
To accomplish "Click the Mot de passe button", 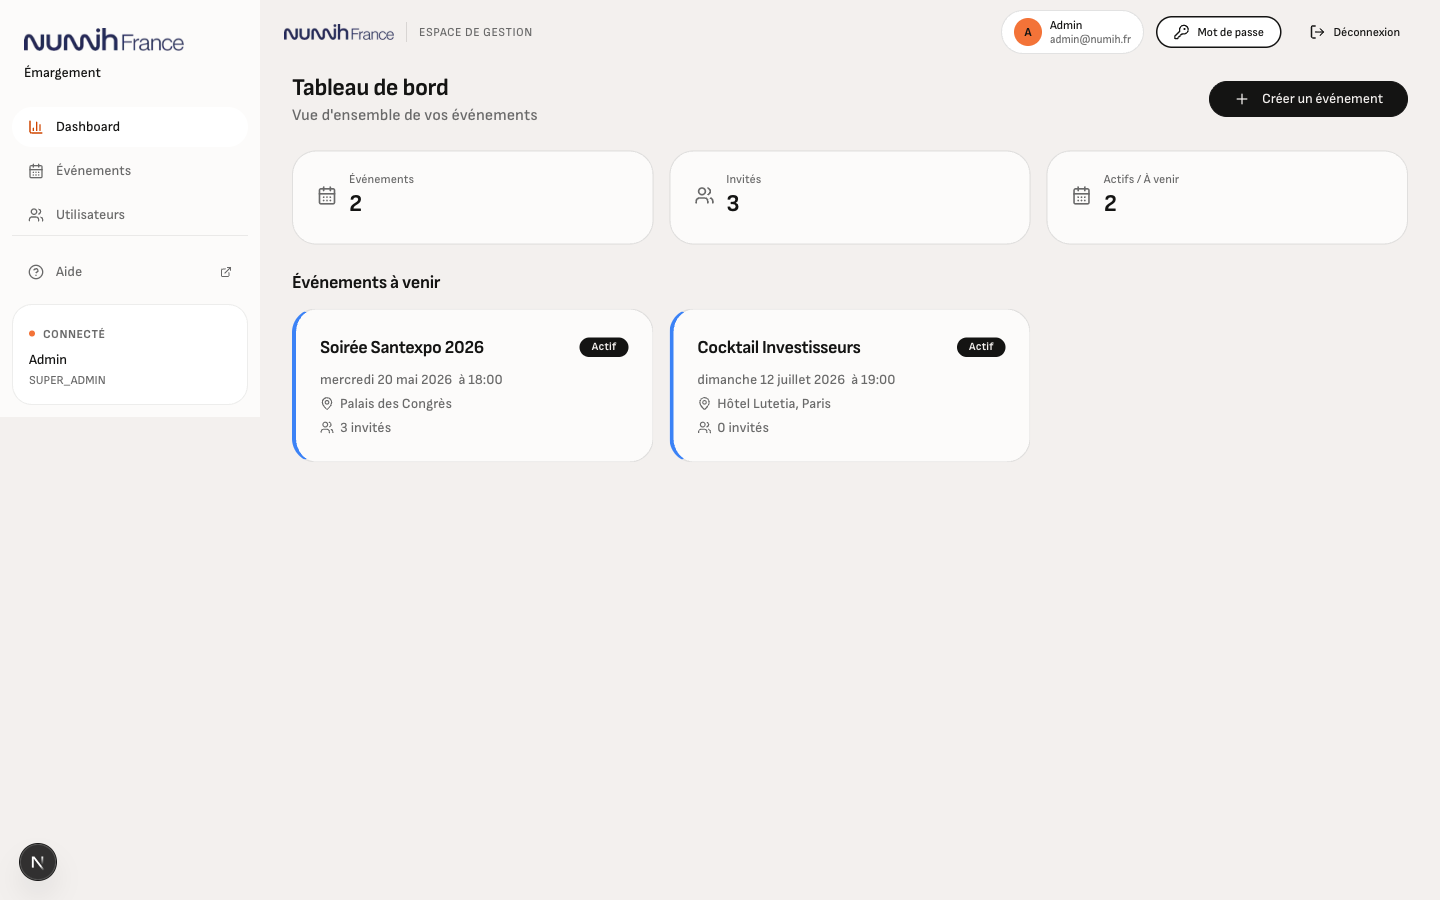I will [x=1218, y=32].
